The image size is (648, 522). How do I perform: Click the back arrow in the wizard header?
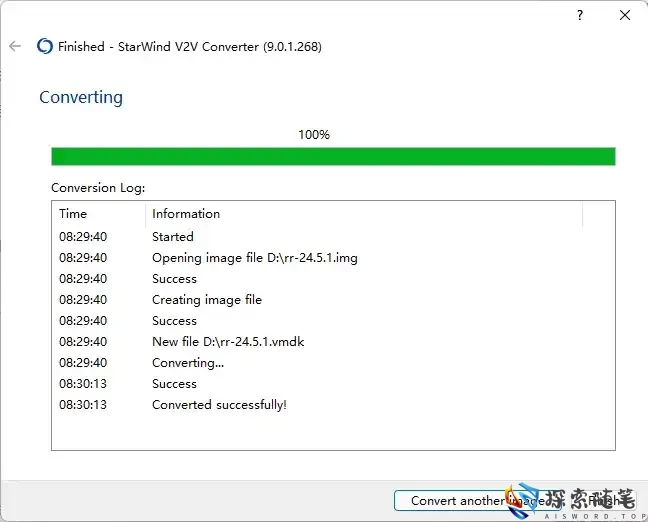coord(14,46)
